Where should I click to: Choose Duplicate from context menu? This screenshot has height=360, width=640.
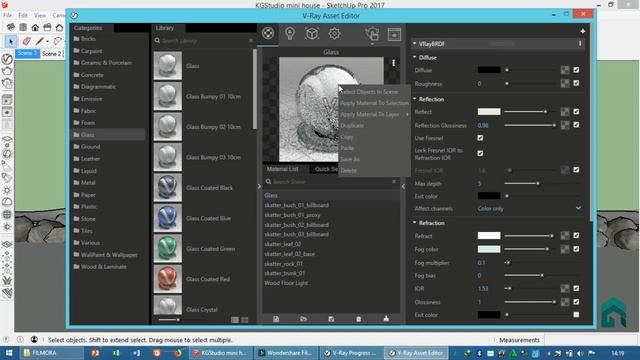point(374,126)
